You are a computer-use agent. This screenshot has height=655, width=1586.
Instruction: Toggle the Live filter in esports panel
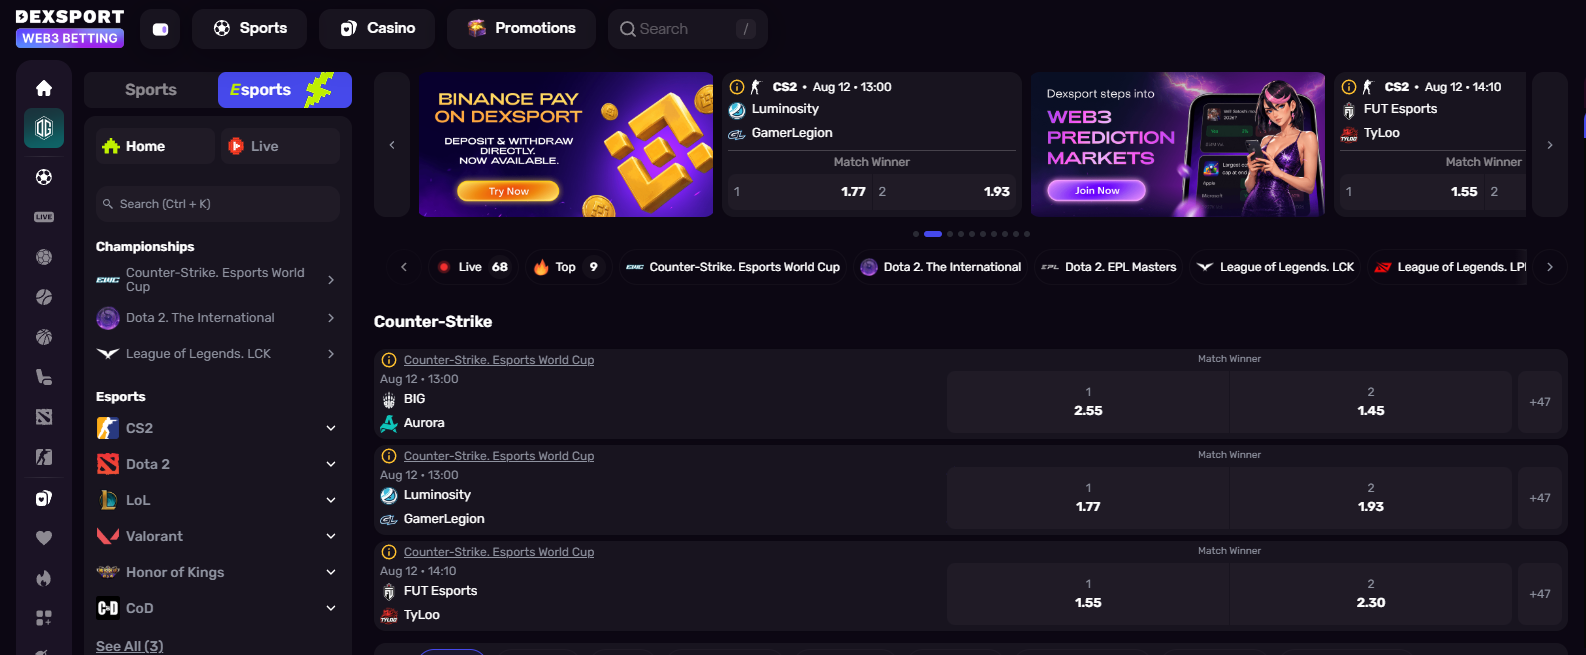tap(281, 146)
